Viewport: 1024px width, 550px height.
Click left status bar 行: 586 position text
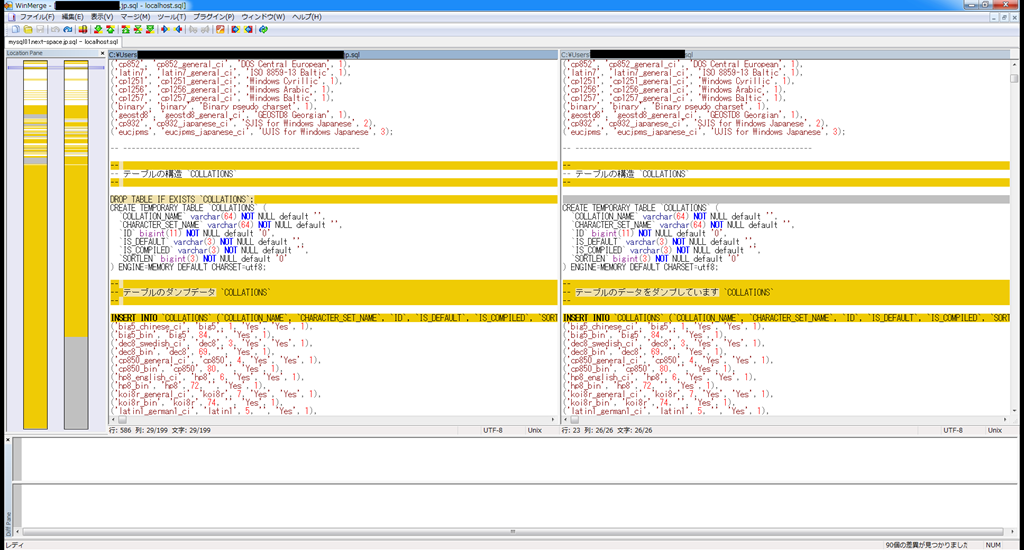(x=160, y=430)
